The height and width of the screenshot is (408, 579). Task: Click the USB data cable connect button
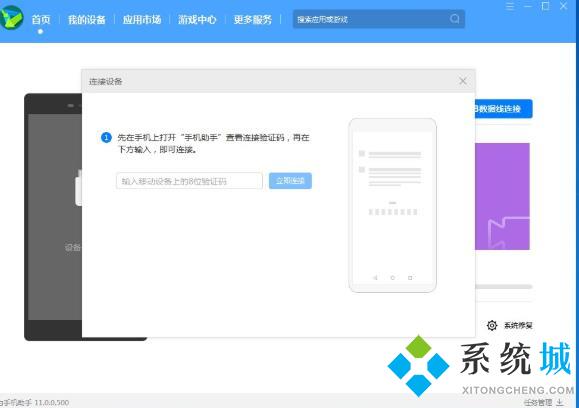(504, 109)
